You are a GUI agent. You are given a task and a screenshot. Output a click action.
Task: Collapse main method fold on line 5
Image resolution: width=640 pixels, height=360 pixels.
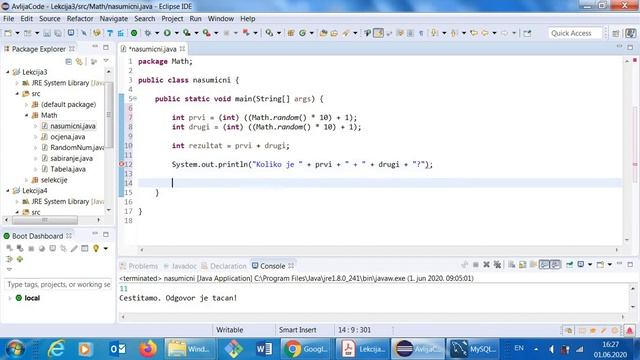[135, 98]
